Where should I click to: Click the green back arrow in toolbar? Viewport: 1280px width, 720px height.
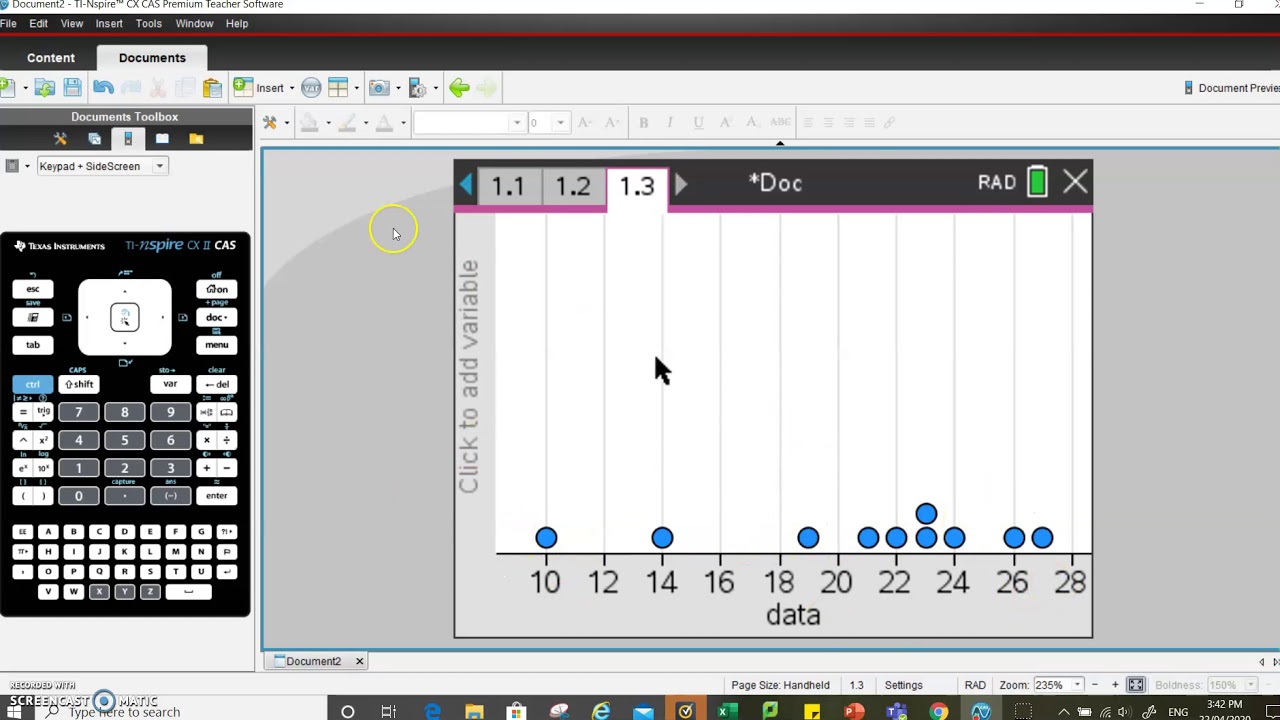[x=459, y=88]
